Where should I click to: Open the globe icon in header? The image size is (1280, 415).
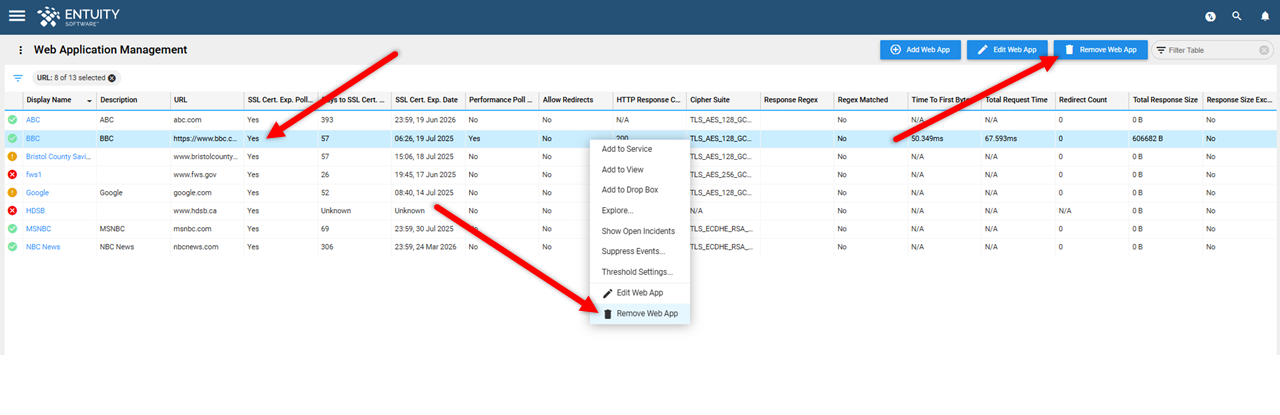pos(1210,16)
